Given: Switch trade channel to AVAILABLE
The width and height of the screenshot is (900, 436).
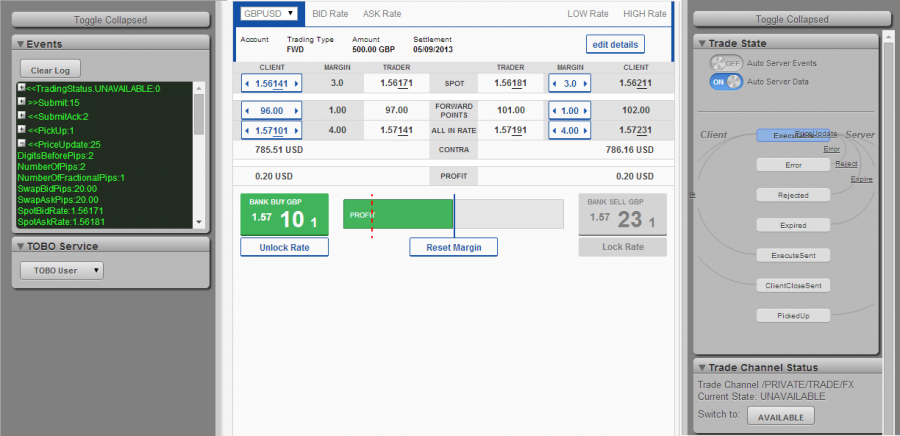Looking at the screenshot, I should (781, 417).
